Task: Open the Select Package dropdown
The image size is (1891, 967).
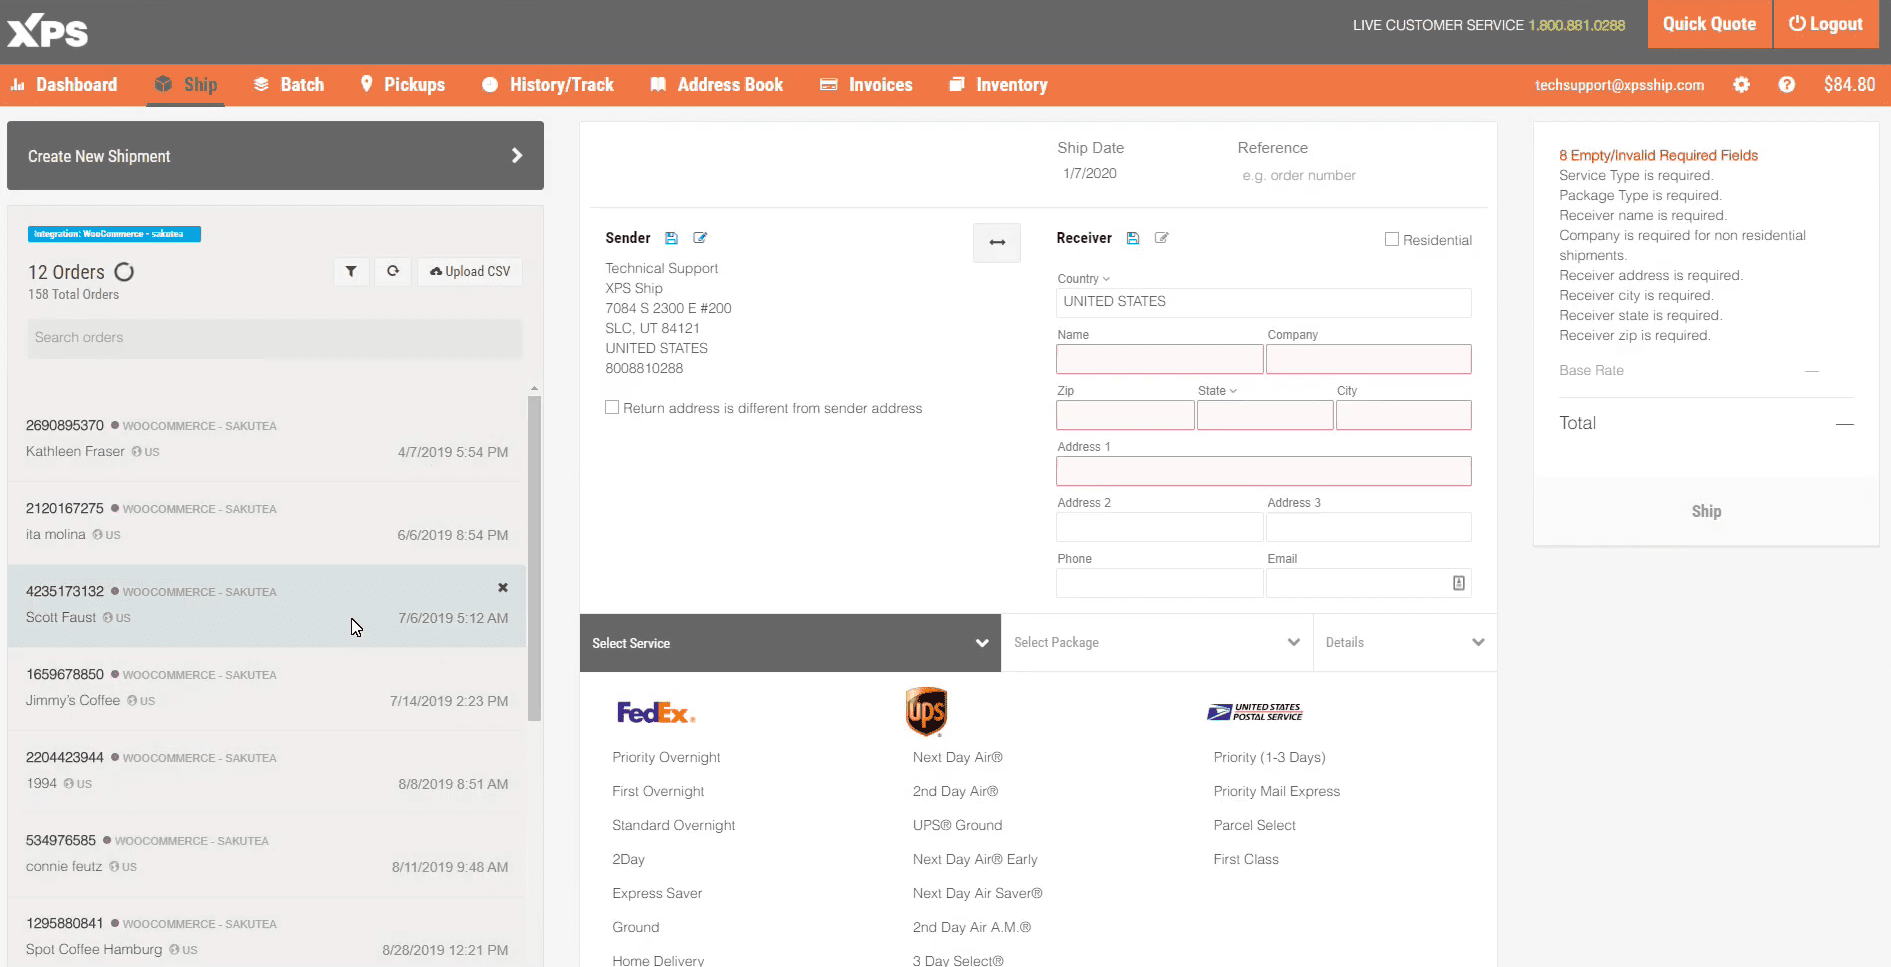Action: (1157, 643)
